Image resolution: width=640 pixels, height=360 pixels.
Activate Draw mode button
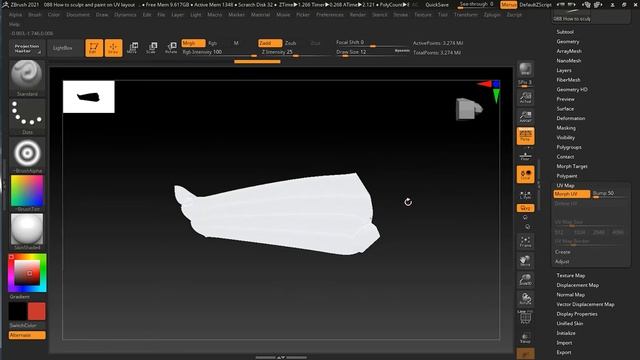(113, 48)
